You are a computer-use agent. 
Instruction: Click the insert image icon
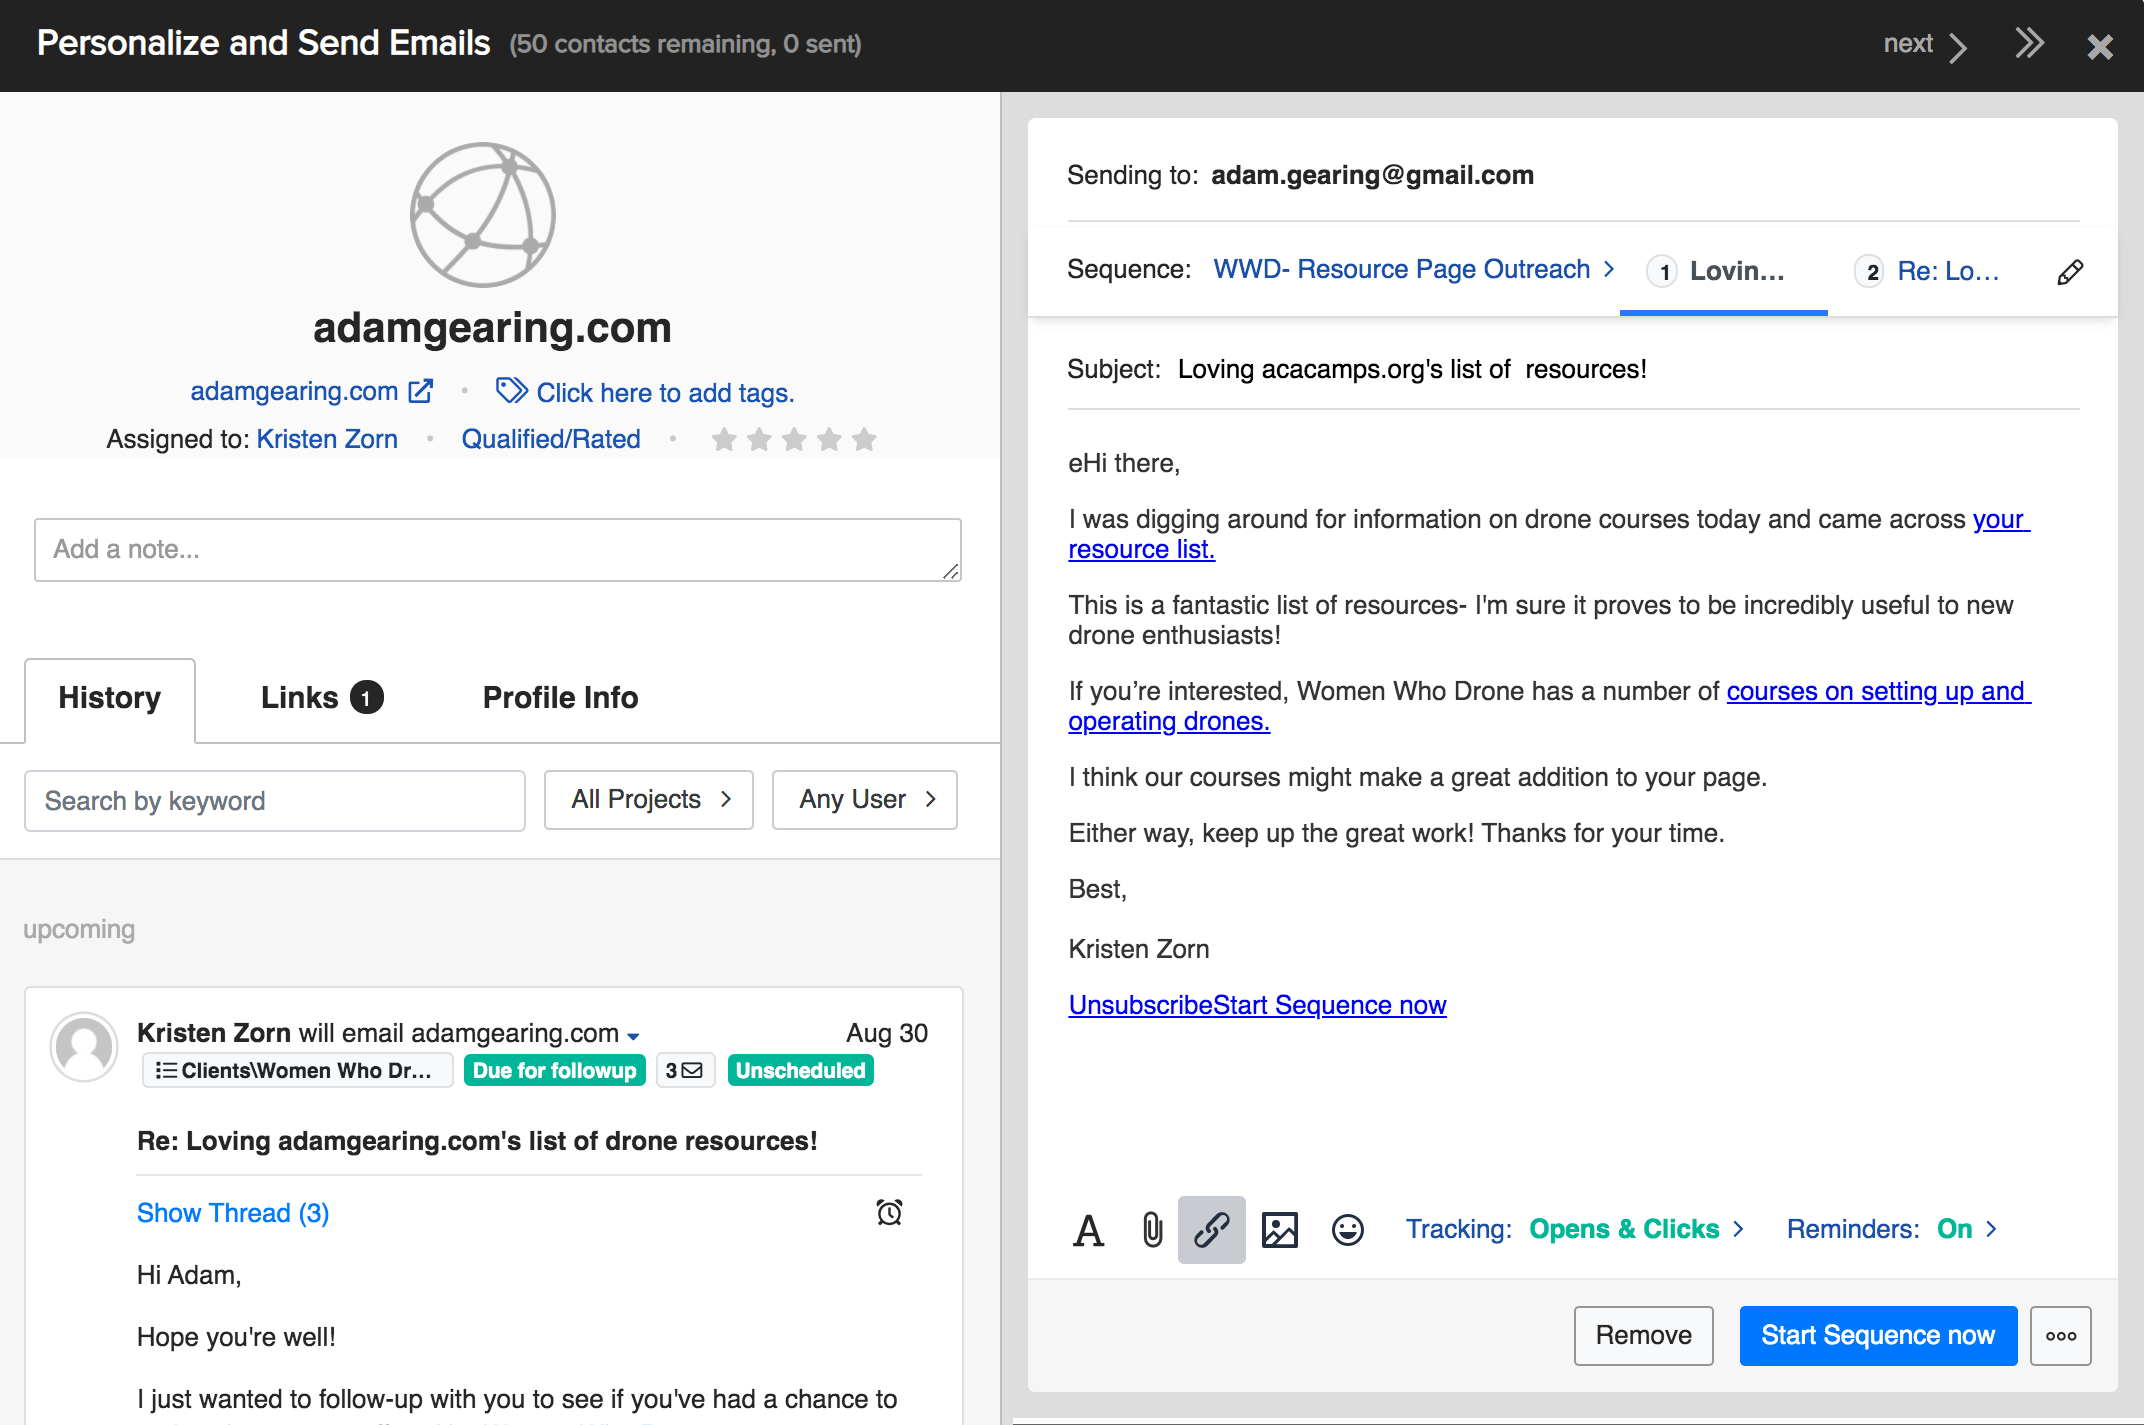(1279, 1230)
